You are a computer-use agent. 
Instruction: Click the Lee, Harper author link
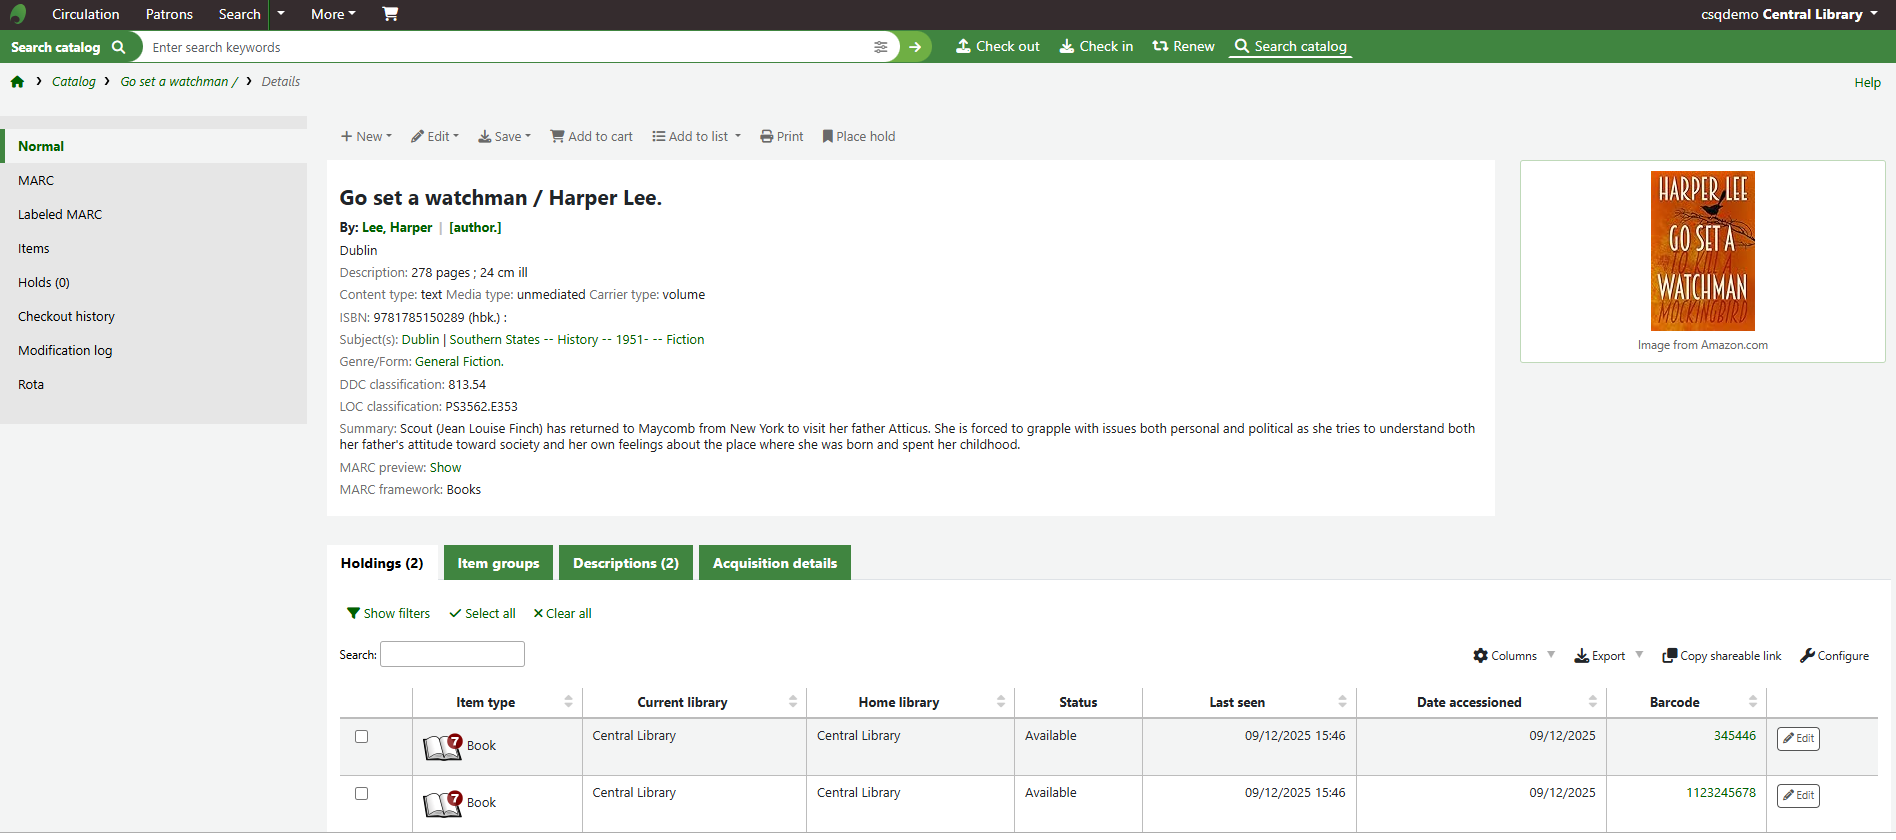[x=397, y=228]
